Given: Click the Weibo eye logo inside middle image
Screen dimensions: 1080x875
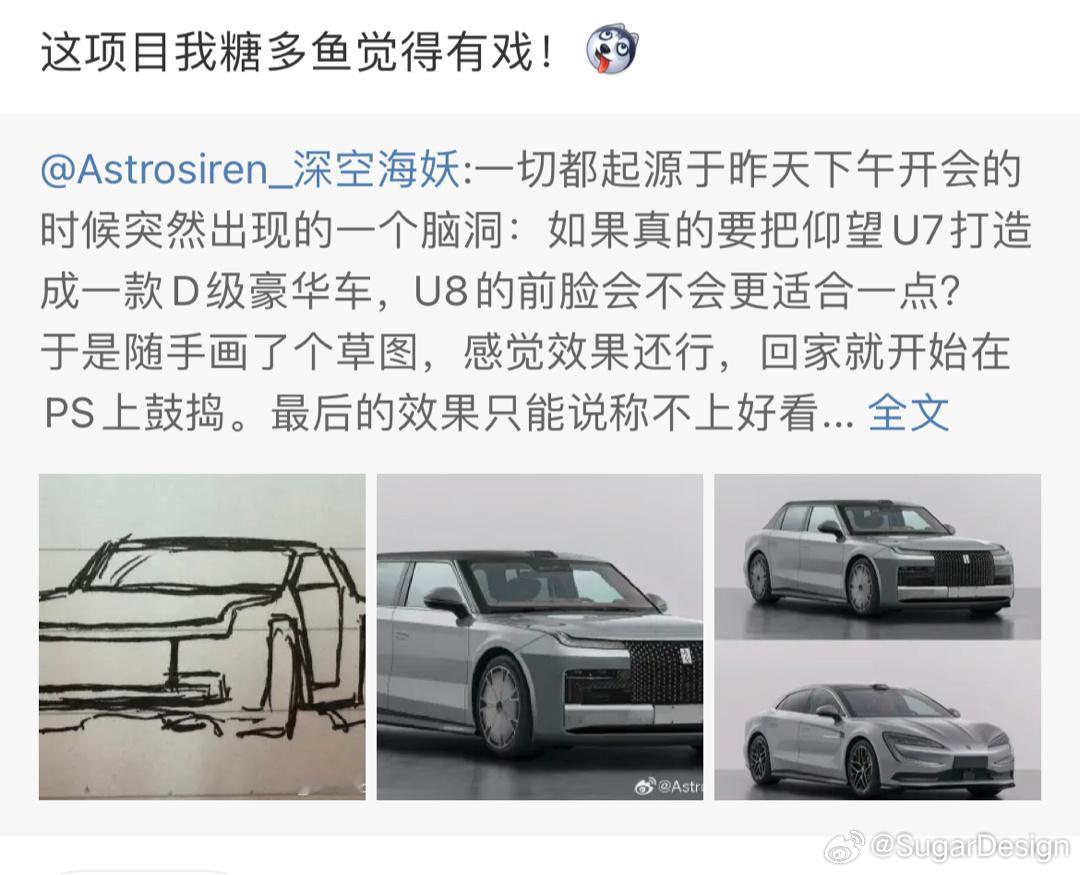Looking at the screenshot, I should [x=645, y=785].
